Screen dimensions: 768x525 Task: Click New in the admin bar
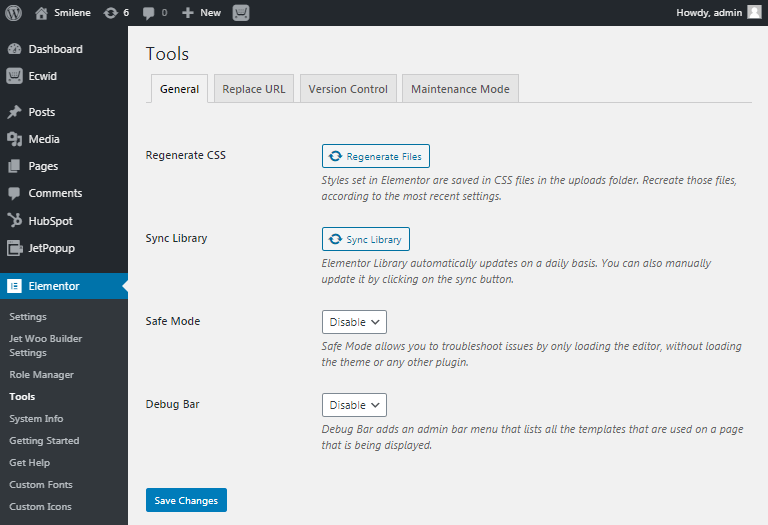pyautogui.click(x=211, y=13)
